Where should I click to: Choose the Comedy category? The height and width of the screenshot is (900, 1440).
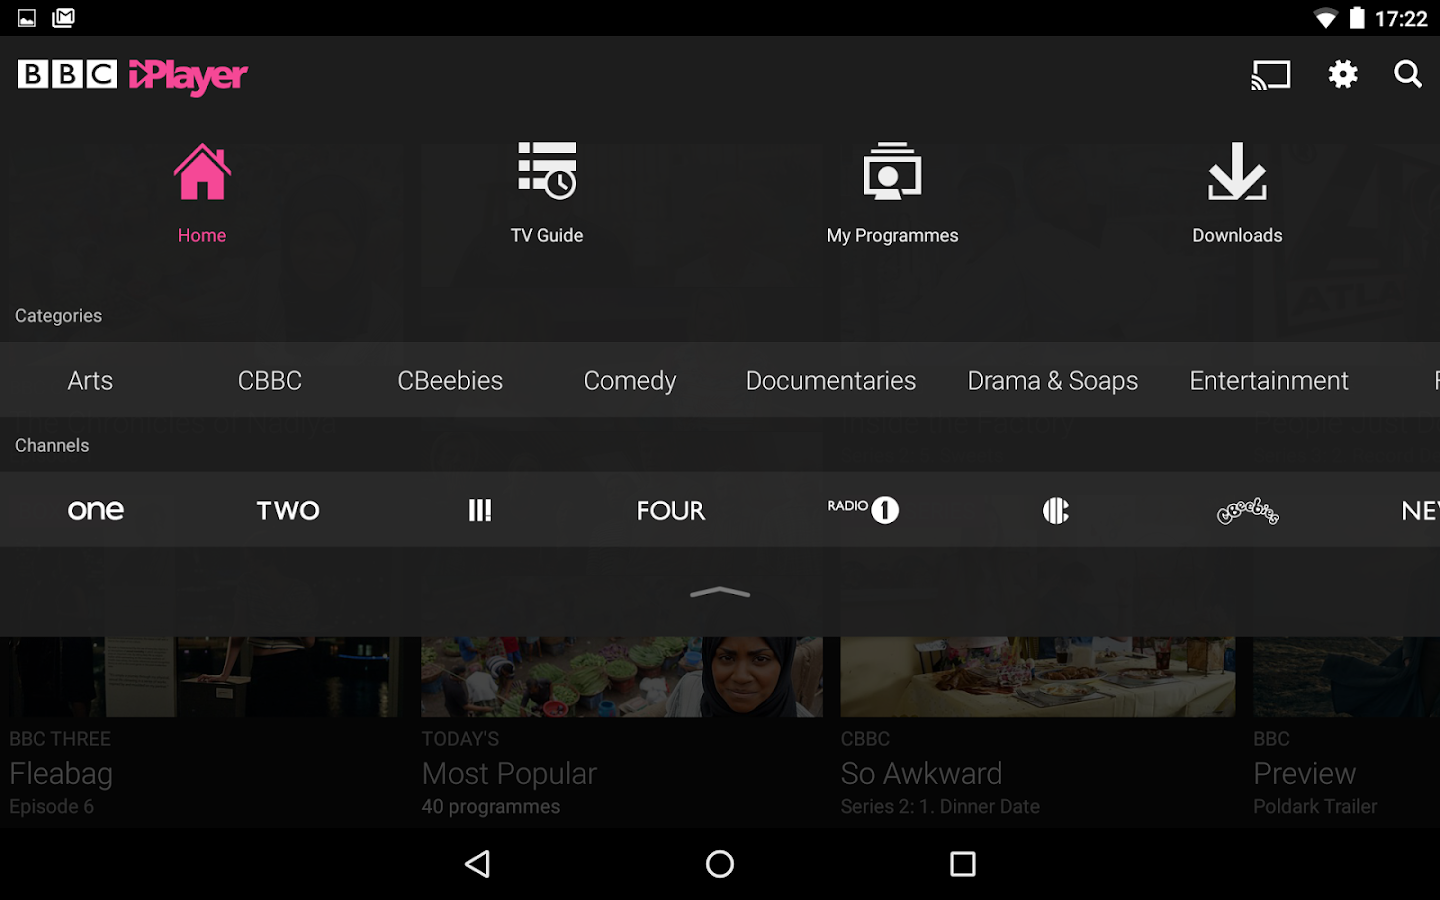[630, 381]
